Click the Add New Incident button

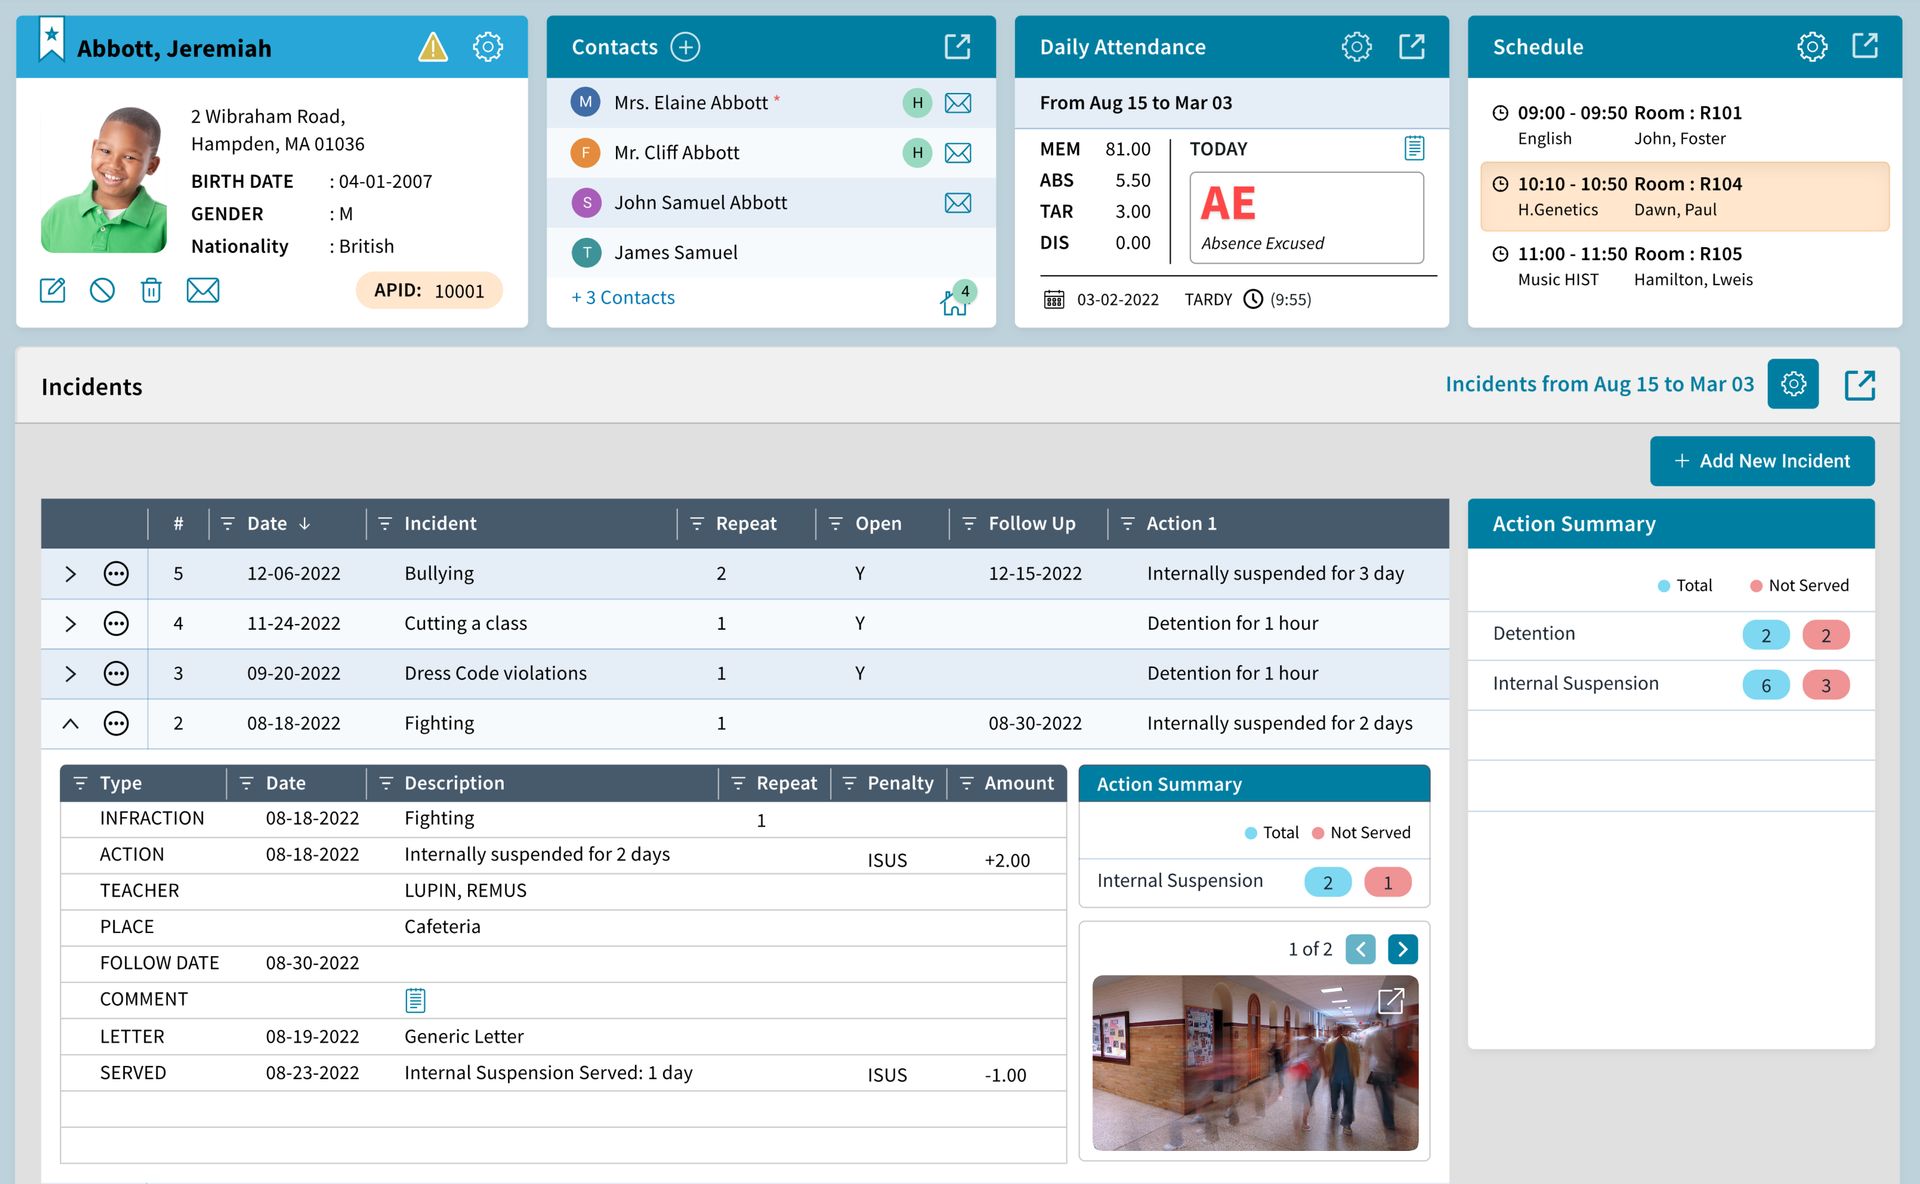click(1763, 461)
